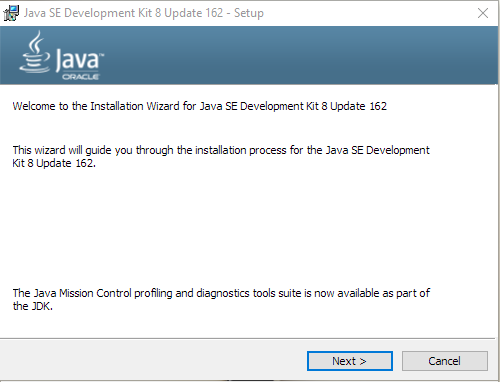Screen dimensions: 500x382
Task: Click the ORACLE text under the Java logo
Action: point(81,77)
